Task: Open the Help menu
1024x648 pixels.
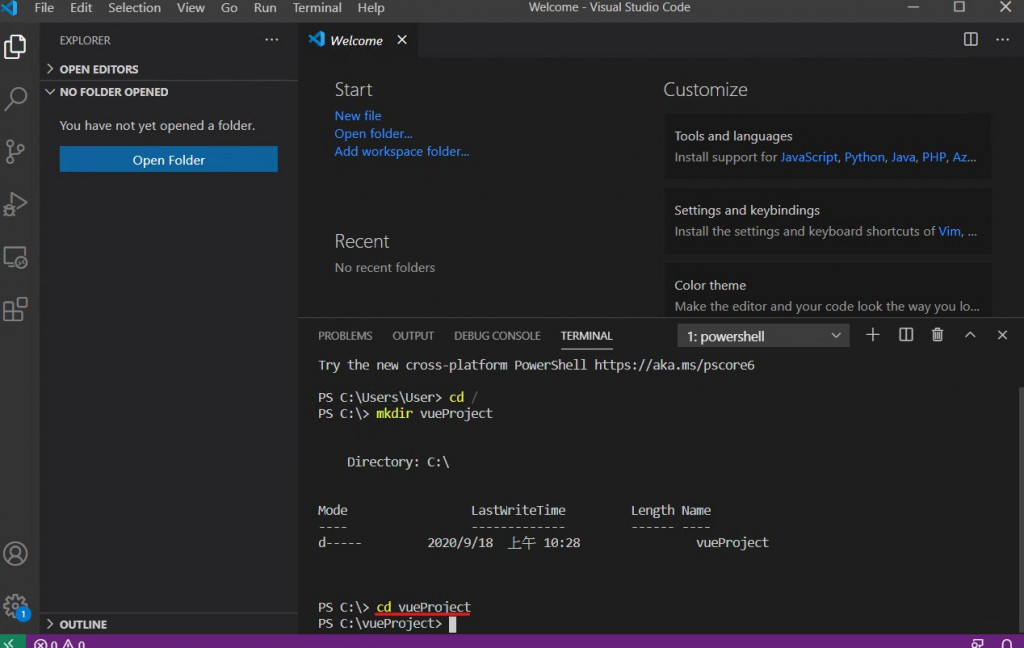Action: [x=370, y=8]
